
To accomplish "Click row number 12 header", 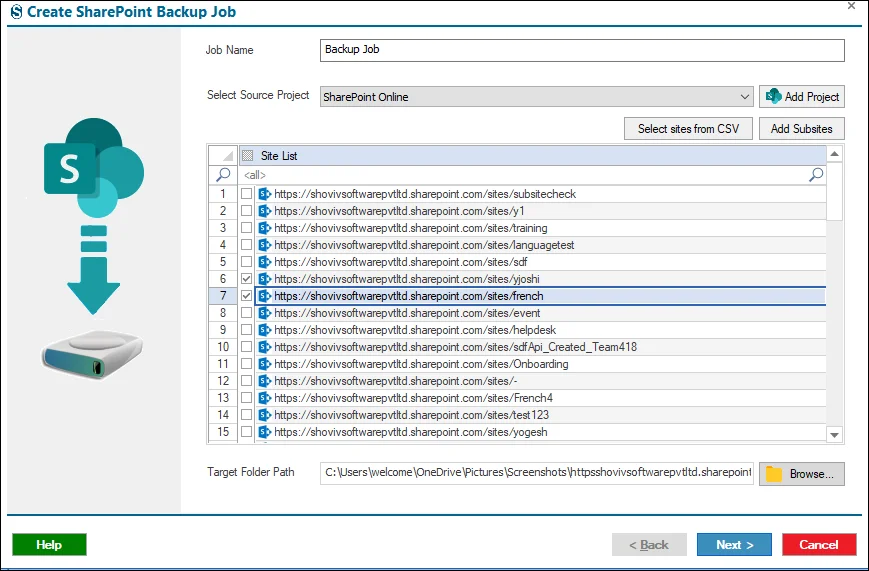I will click(x=223, y=381).
